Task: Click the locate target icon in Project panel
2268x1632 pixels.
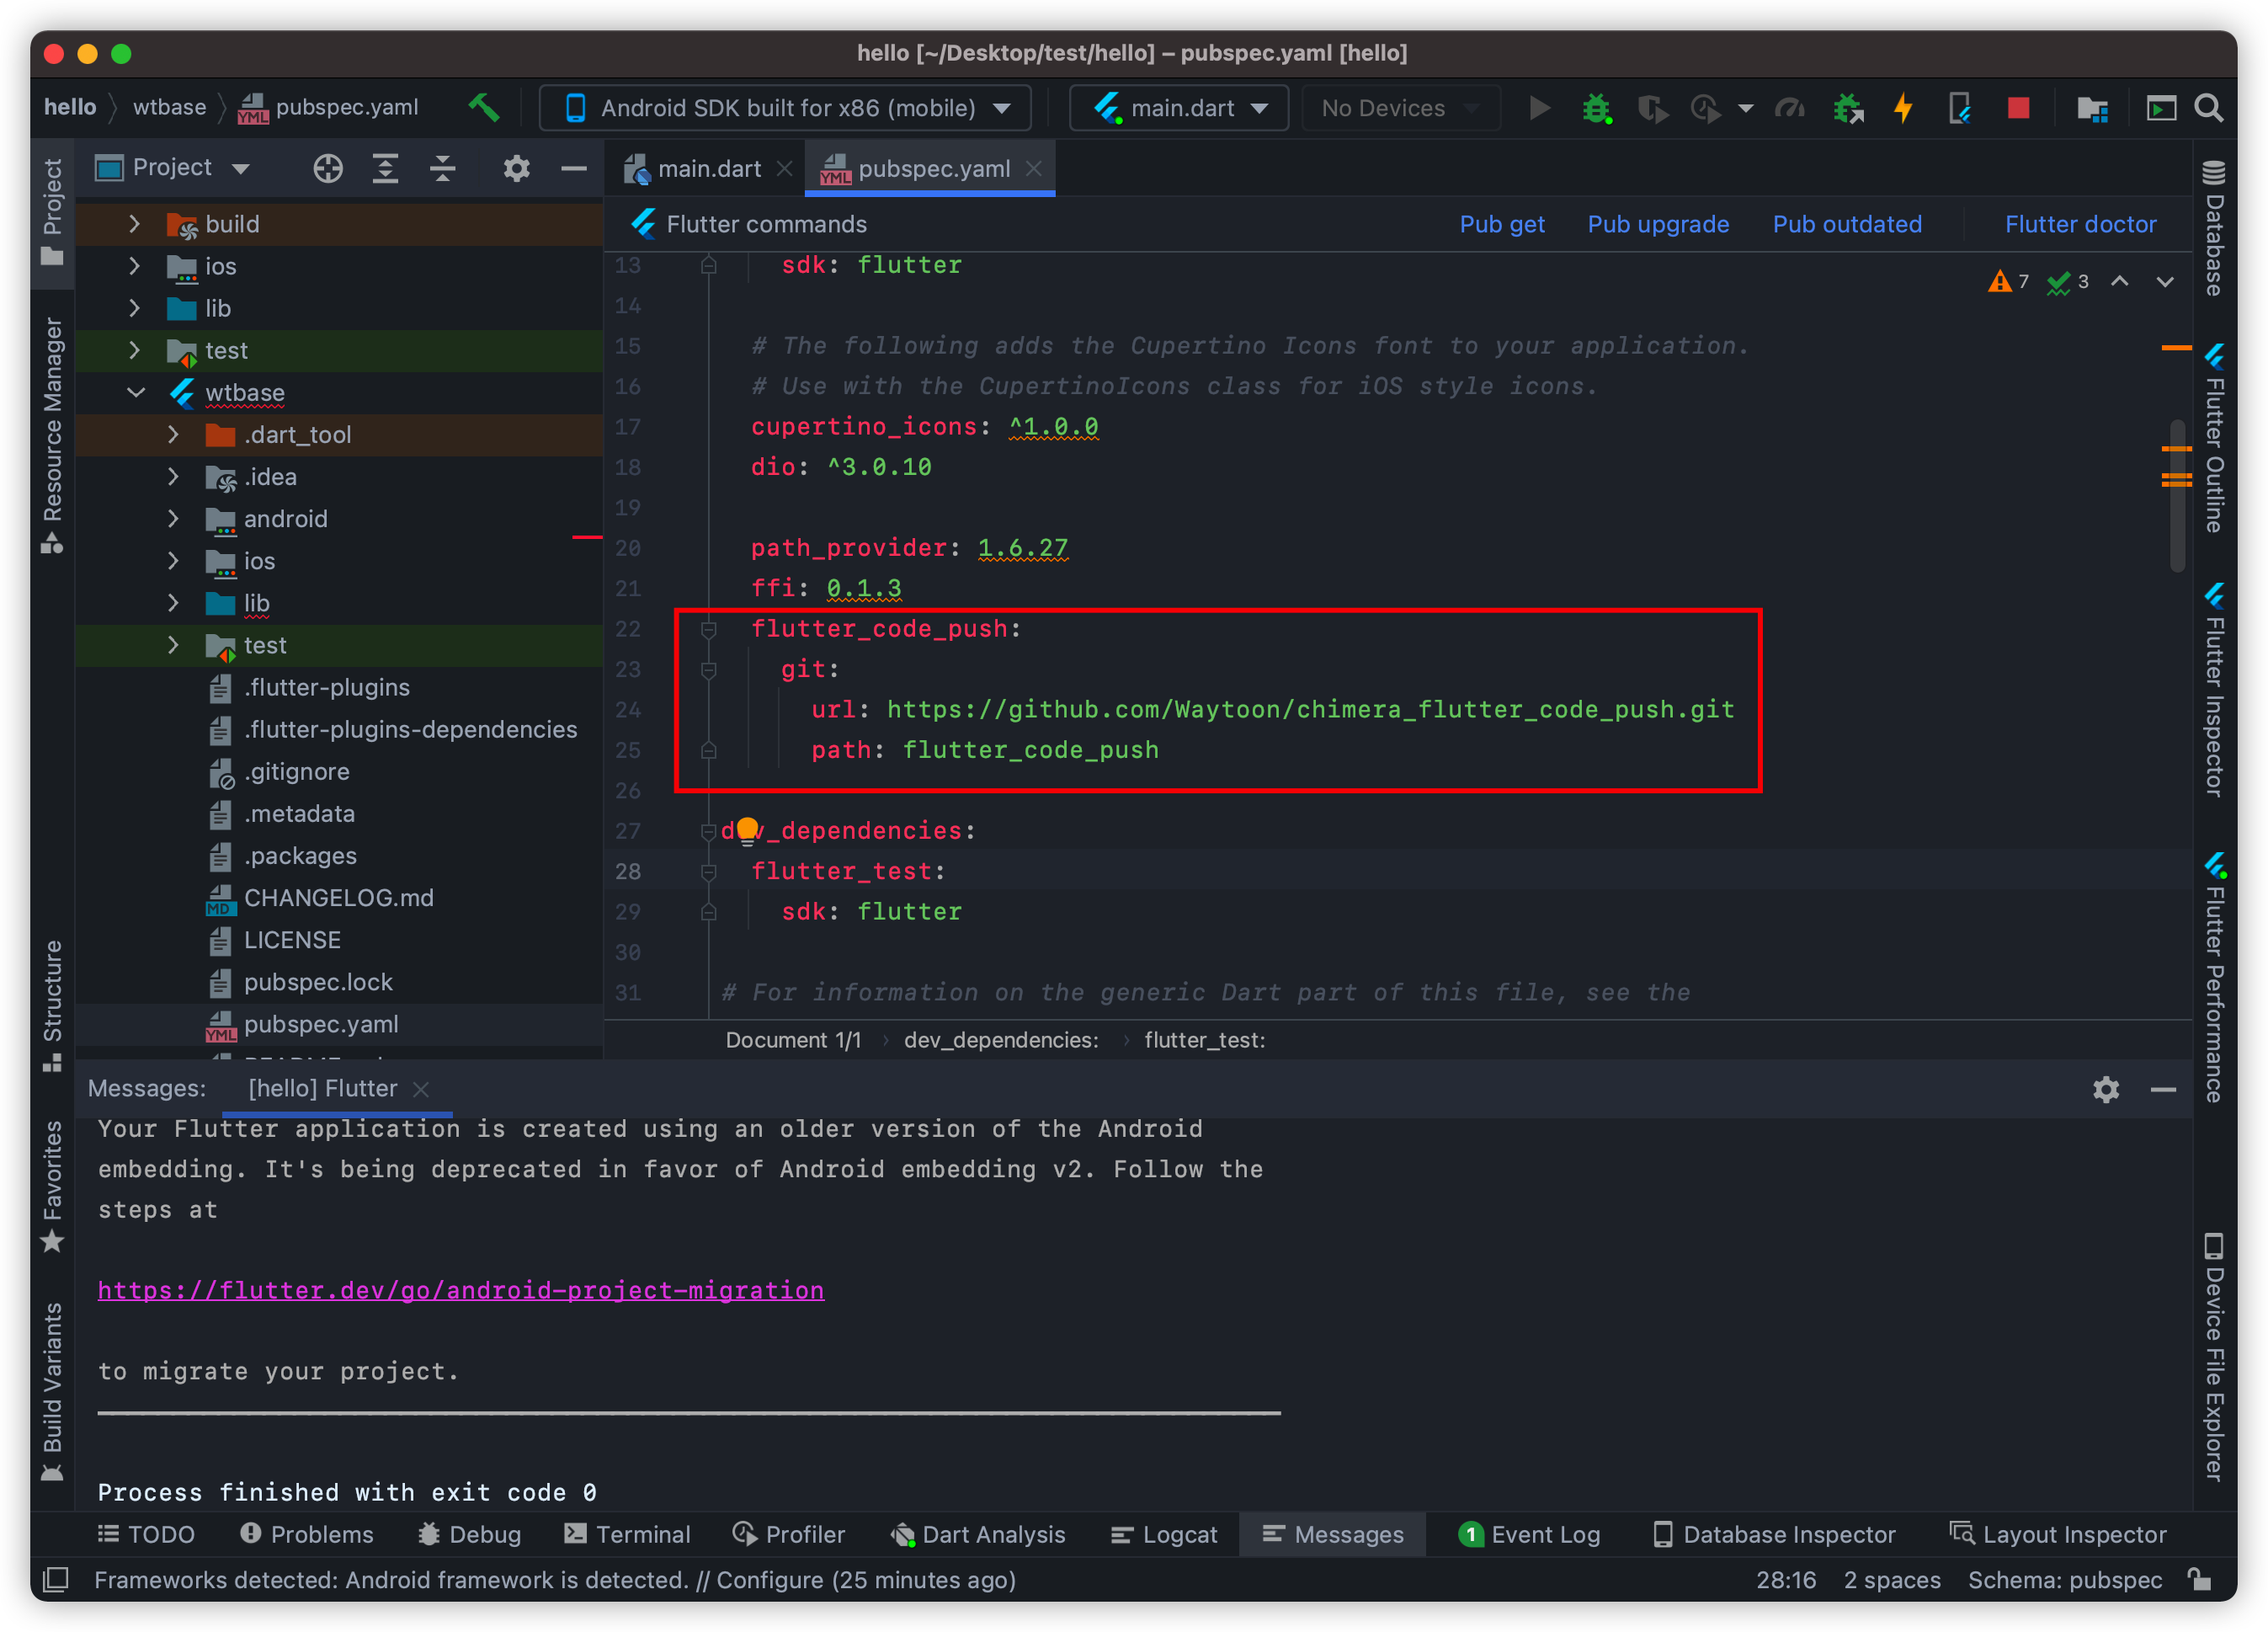Action: (x=328, y=168)
